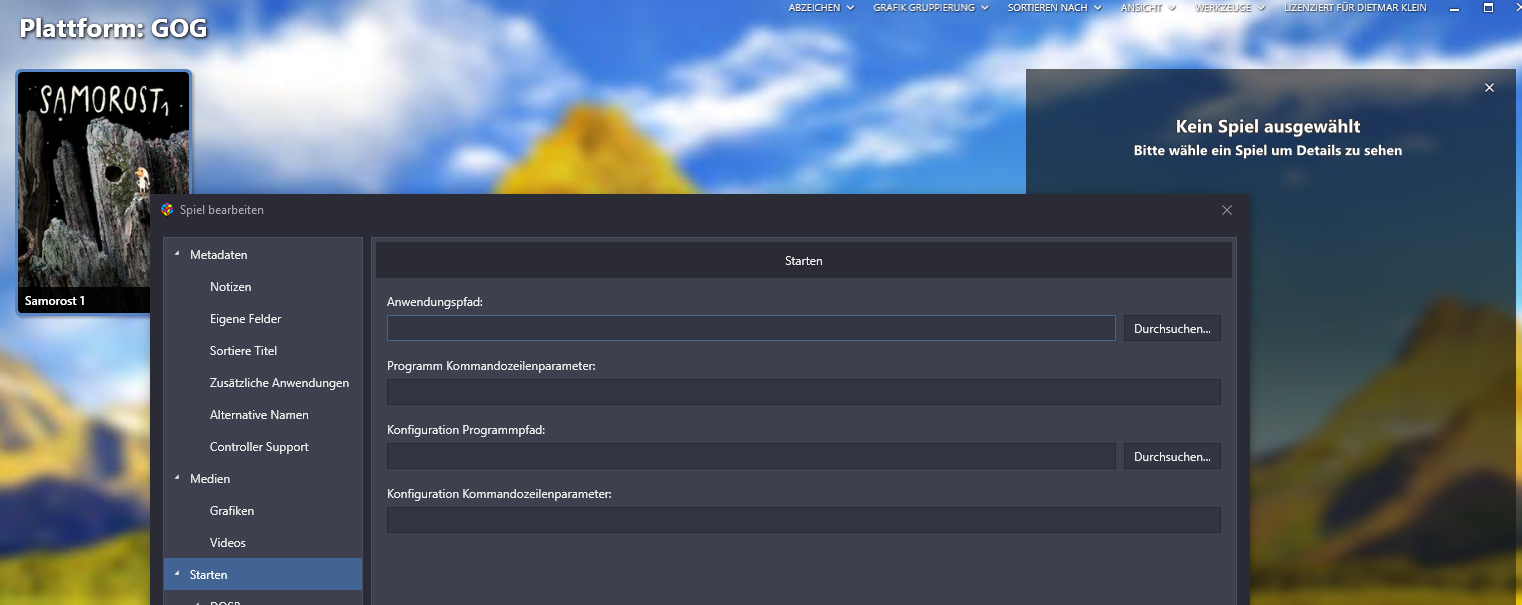This screenshot has height=605, width=1522.
Task: Open the ABZEICHEN menu
Action: coord(821,8)
